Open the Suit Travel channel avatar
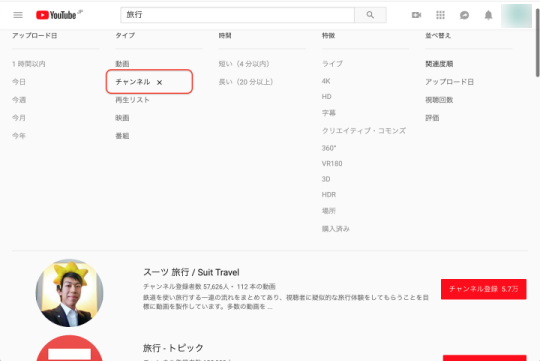 pyautogui.click(x=70, y=293)
